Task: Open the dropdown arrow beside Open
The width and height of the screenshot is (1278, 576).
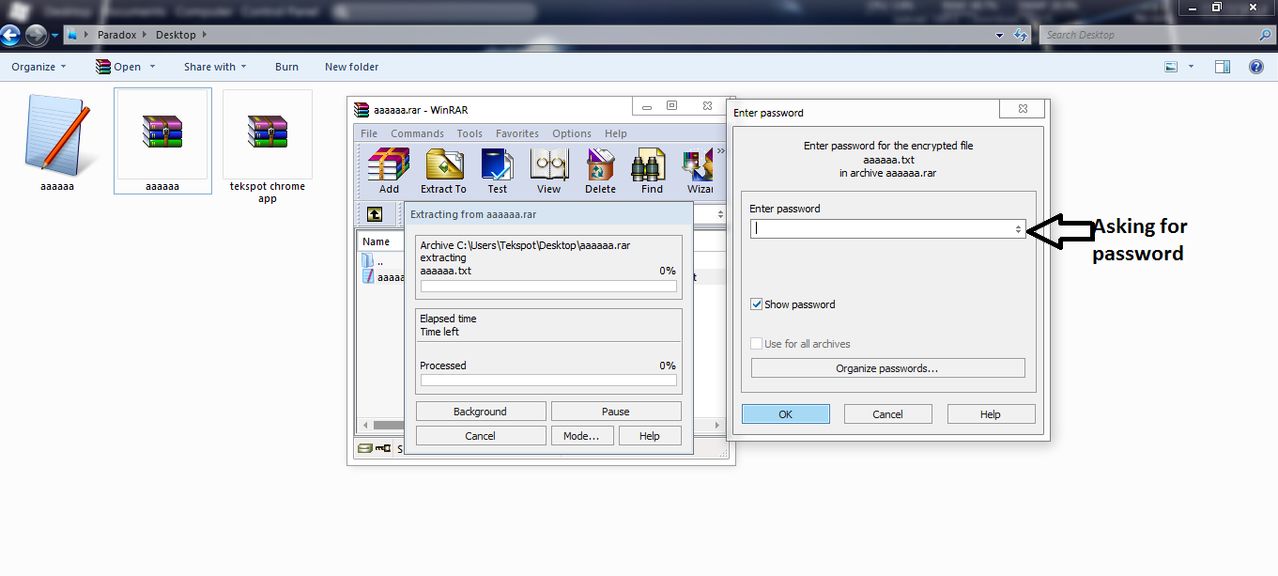Action: coord(153,67)
